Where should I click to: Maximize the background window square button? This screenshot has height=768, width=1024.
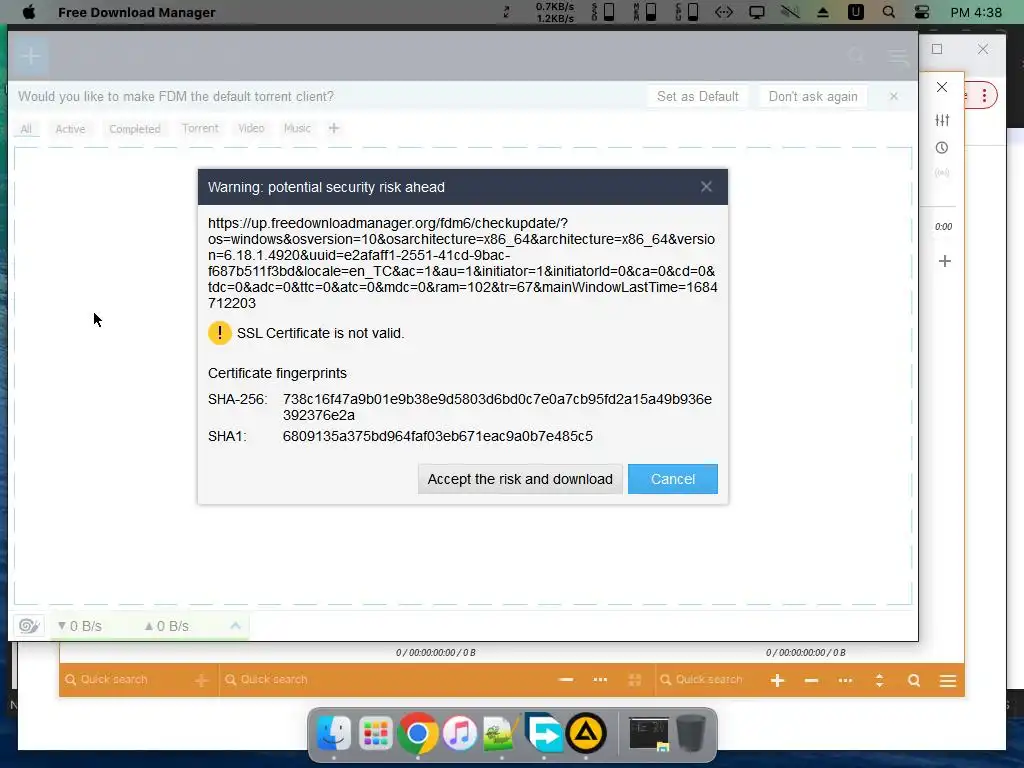[937, 49]
